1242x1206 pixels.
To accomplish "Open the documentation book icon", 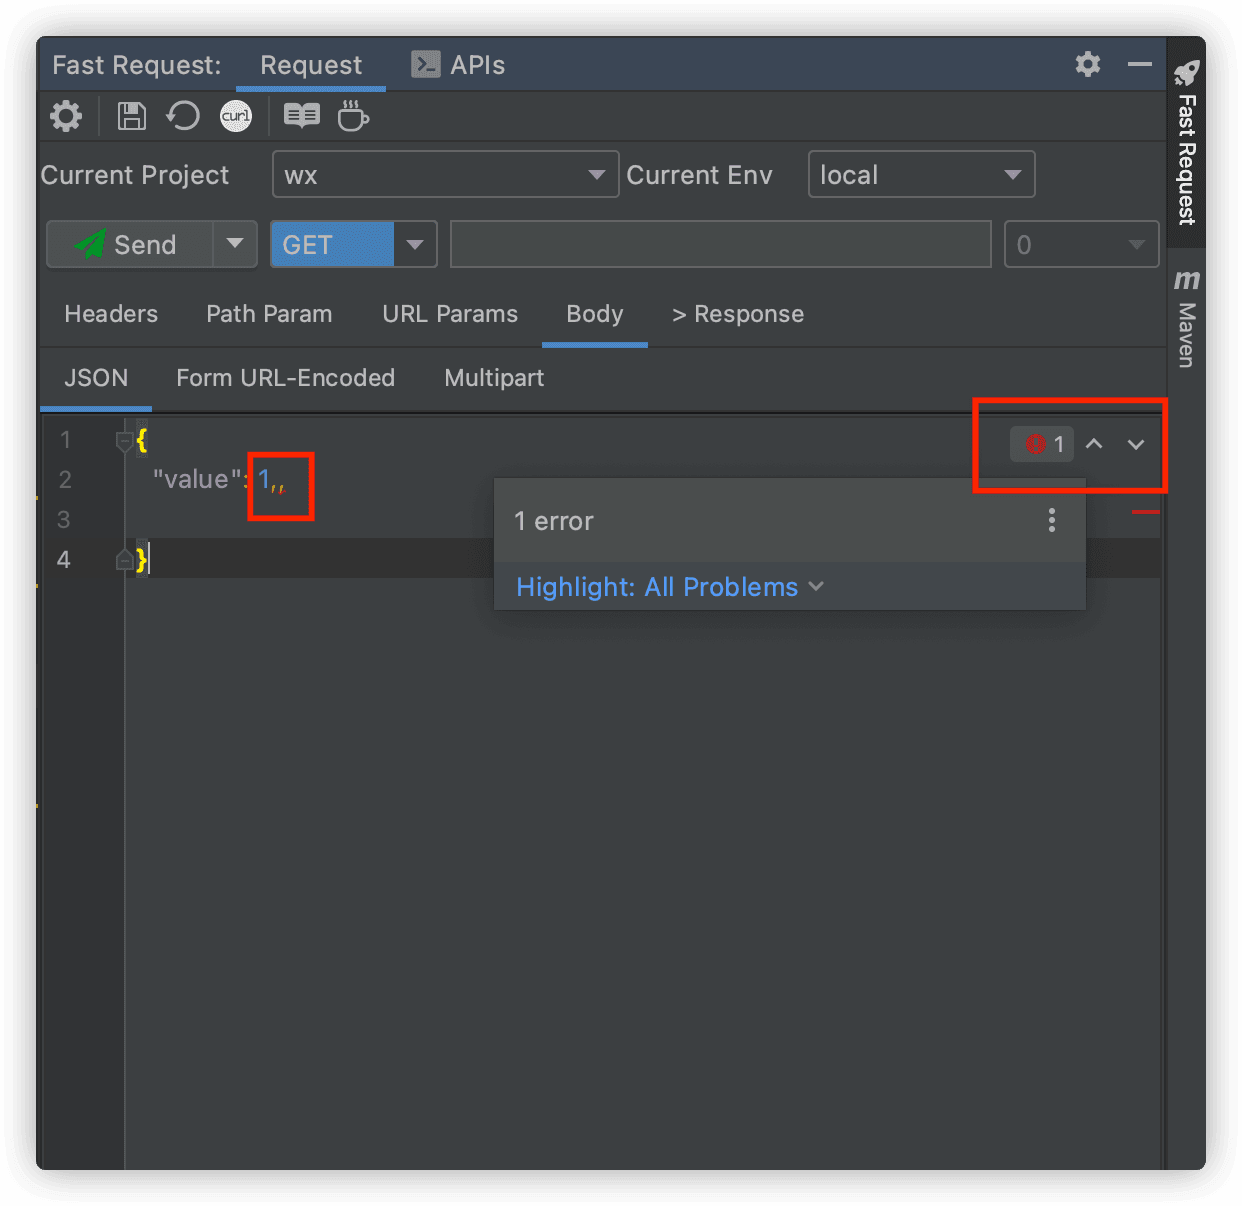I will click(301, 116).
